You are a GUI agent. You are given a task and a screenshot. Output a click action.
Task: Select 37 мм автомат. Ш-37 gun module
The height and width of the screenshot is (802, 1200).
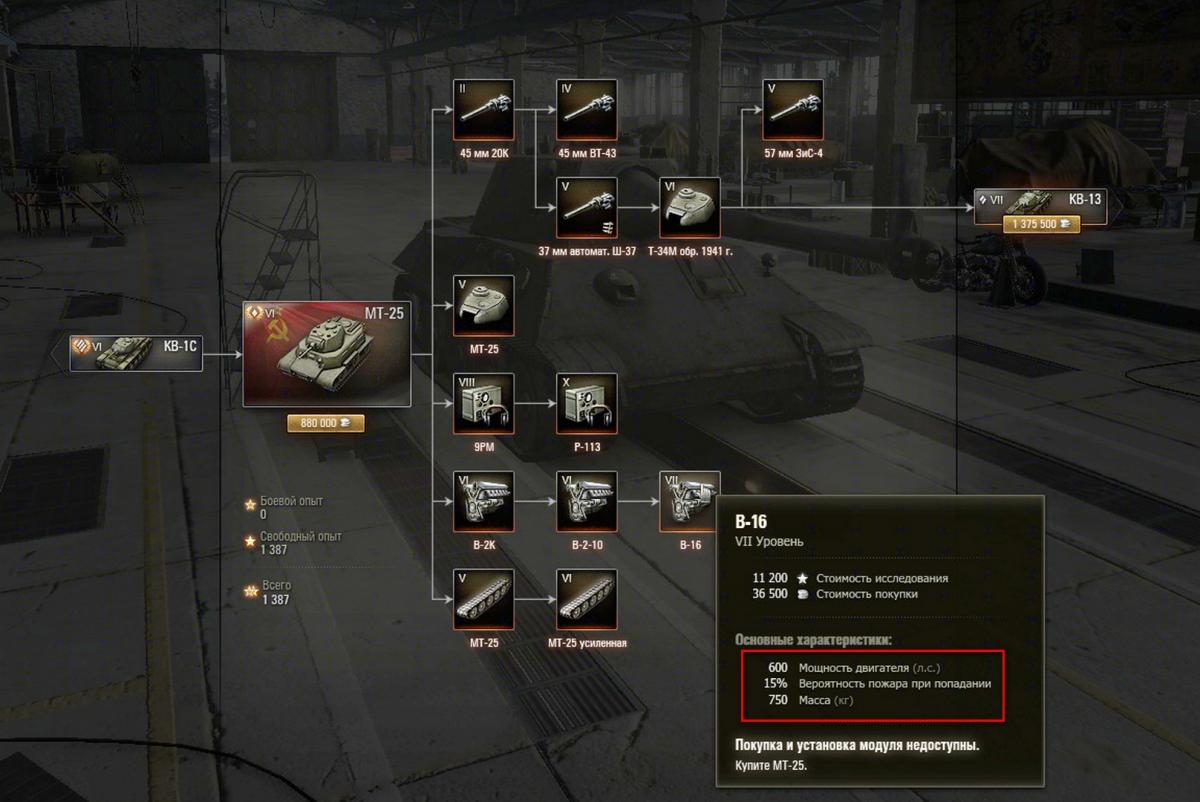[587, 208]
